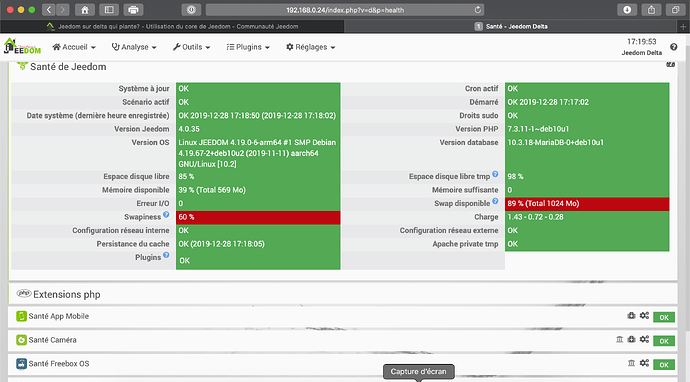Click the Safari address bar URL field
The image size is (690, 382).
coord(345,10)
